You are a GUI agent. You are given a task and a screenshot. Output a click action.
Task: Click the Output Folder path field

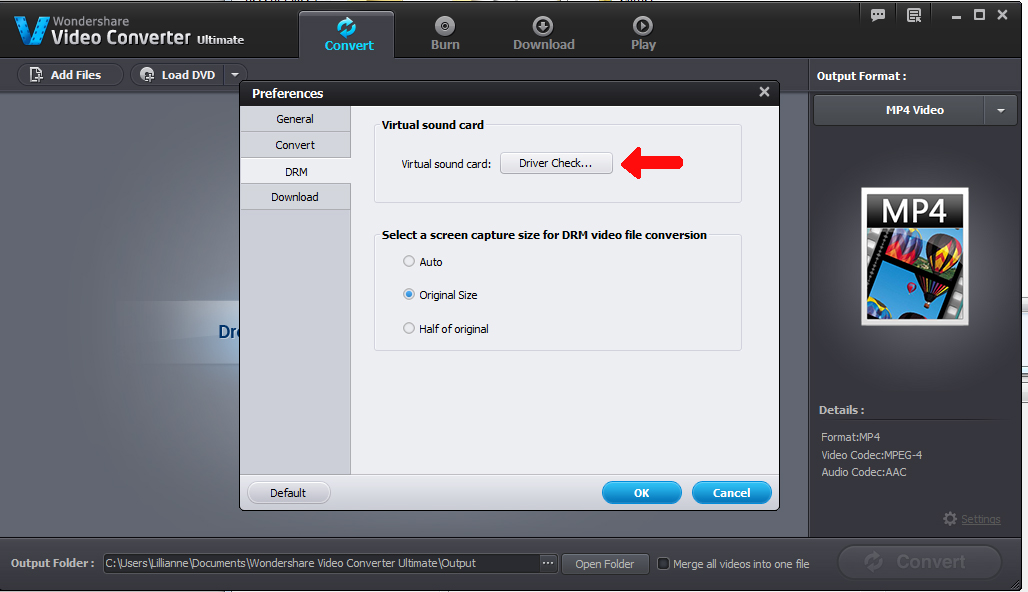click(x=321, y=563)
